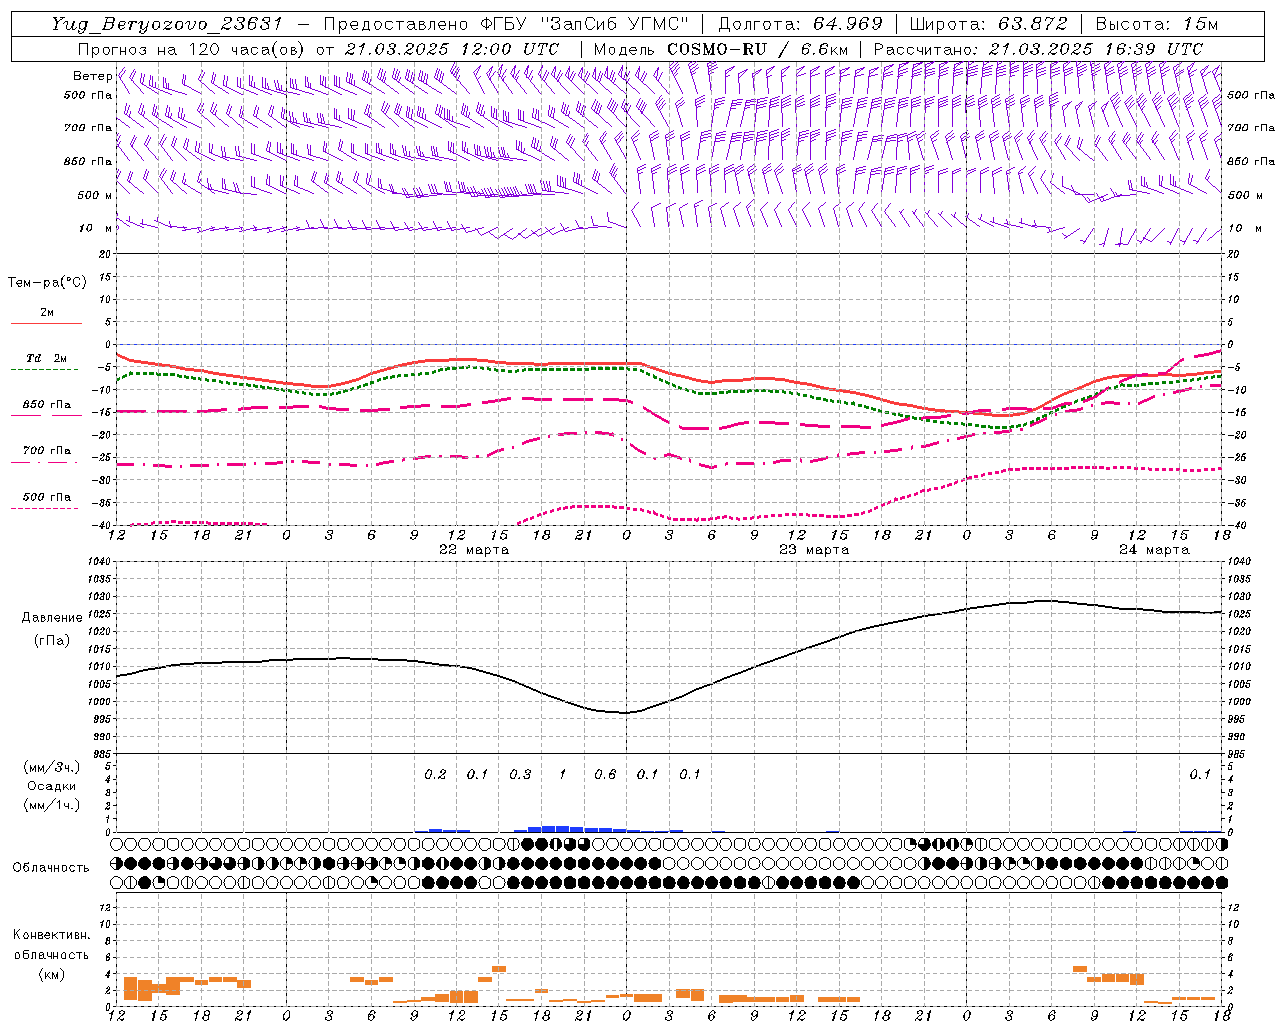This screenshot has width=1280, height=1024.
Task: Click the Ветер panel label
Action: point(92,76)
